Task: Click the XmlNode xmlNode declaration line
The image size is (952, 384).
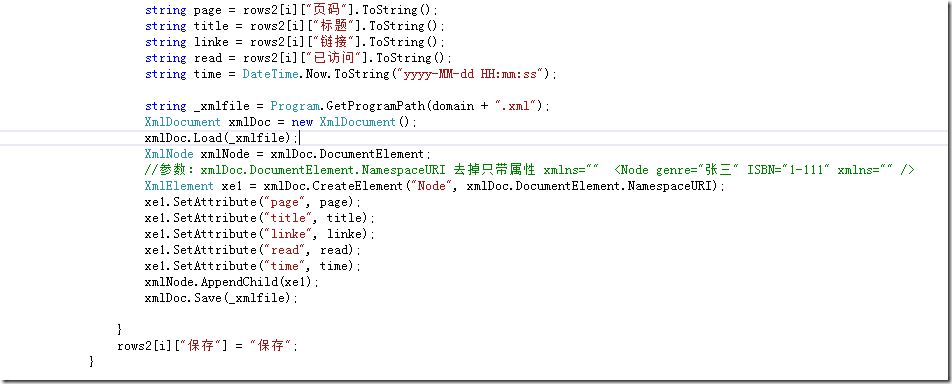Action: click(x=288, y=154)
